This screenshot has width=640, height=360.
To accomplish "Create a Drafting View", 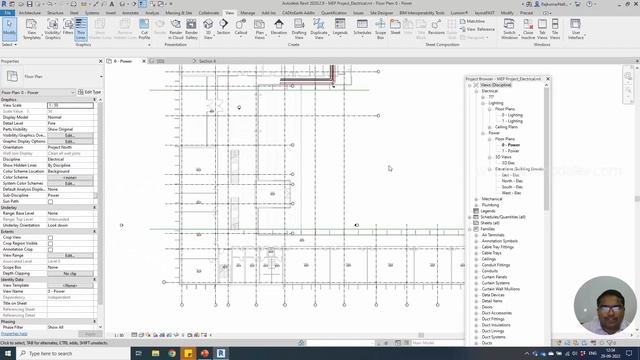I will pos(299,29).
